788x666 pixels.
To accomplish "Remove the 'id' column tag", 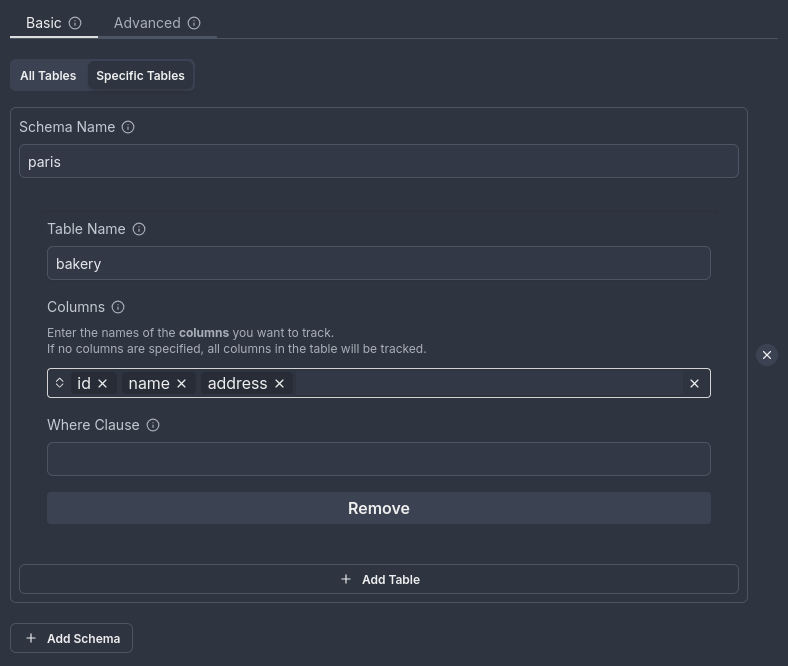I will pyautogui.click(x=102, y=384).
